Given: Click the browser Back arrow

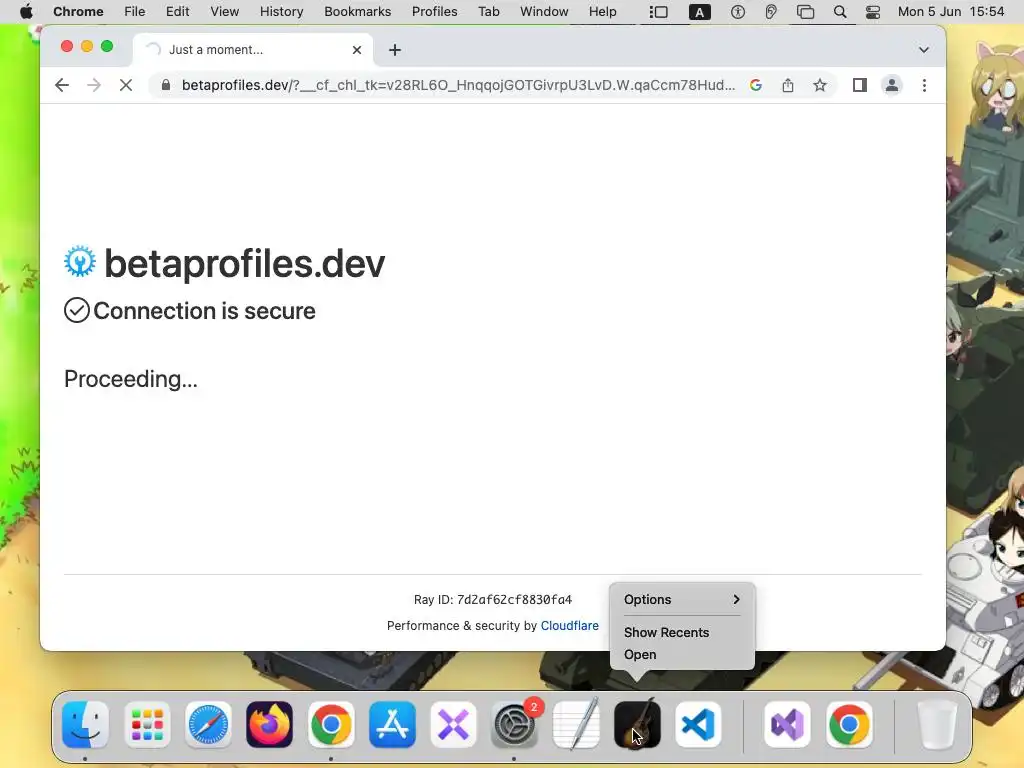Looking at the screenshot, I should (x=62, y=85).
